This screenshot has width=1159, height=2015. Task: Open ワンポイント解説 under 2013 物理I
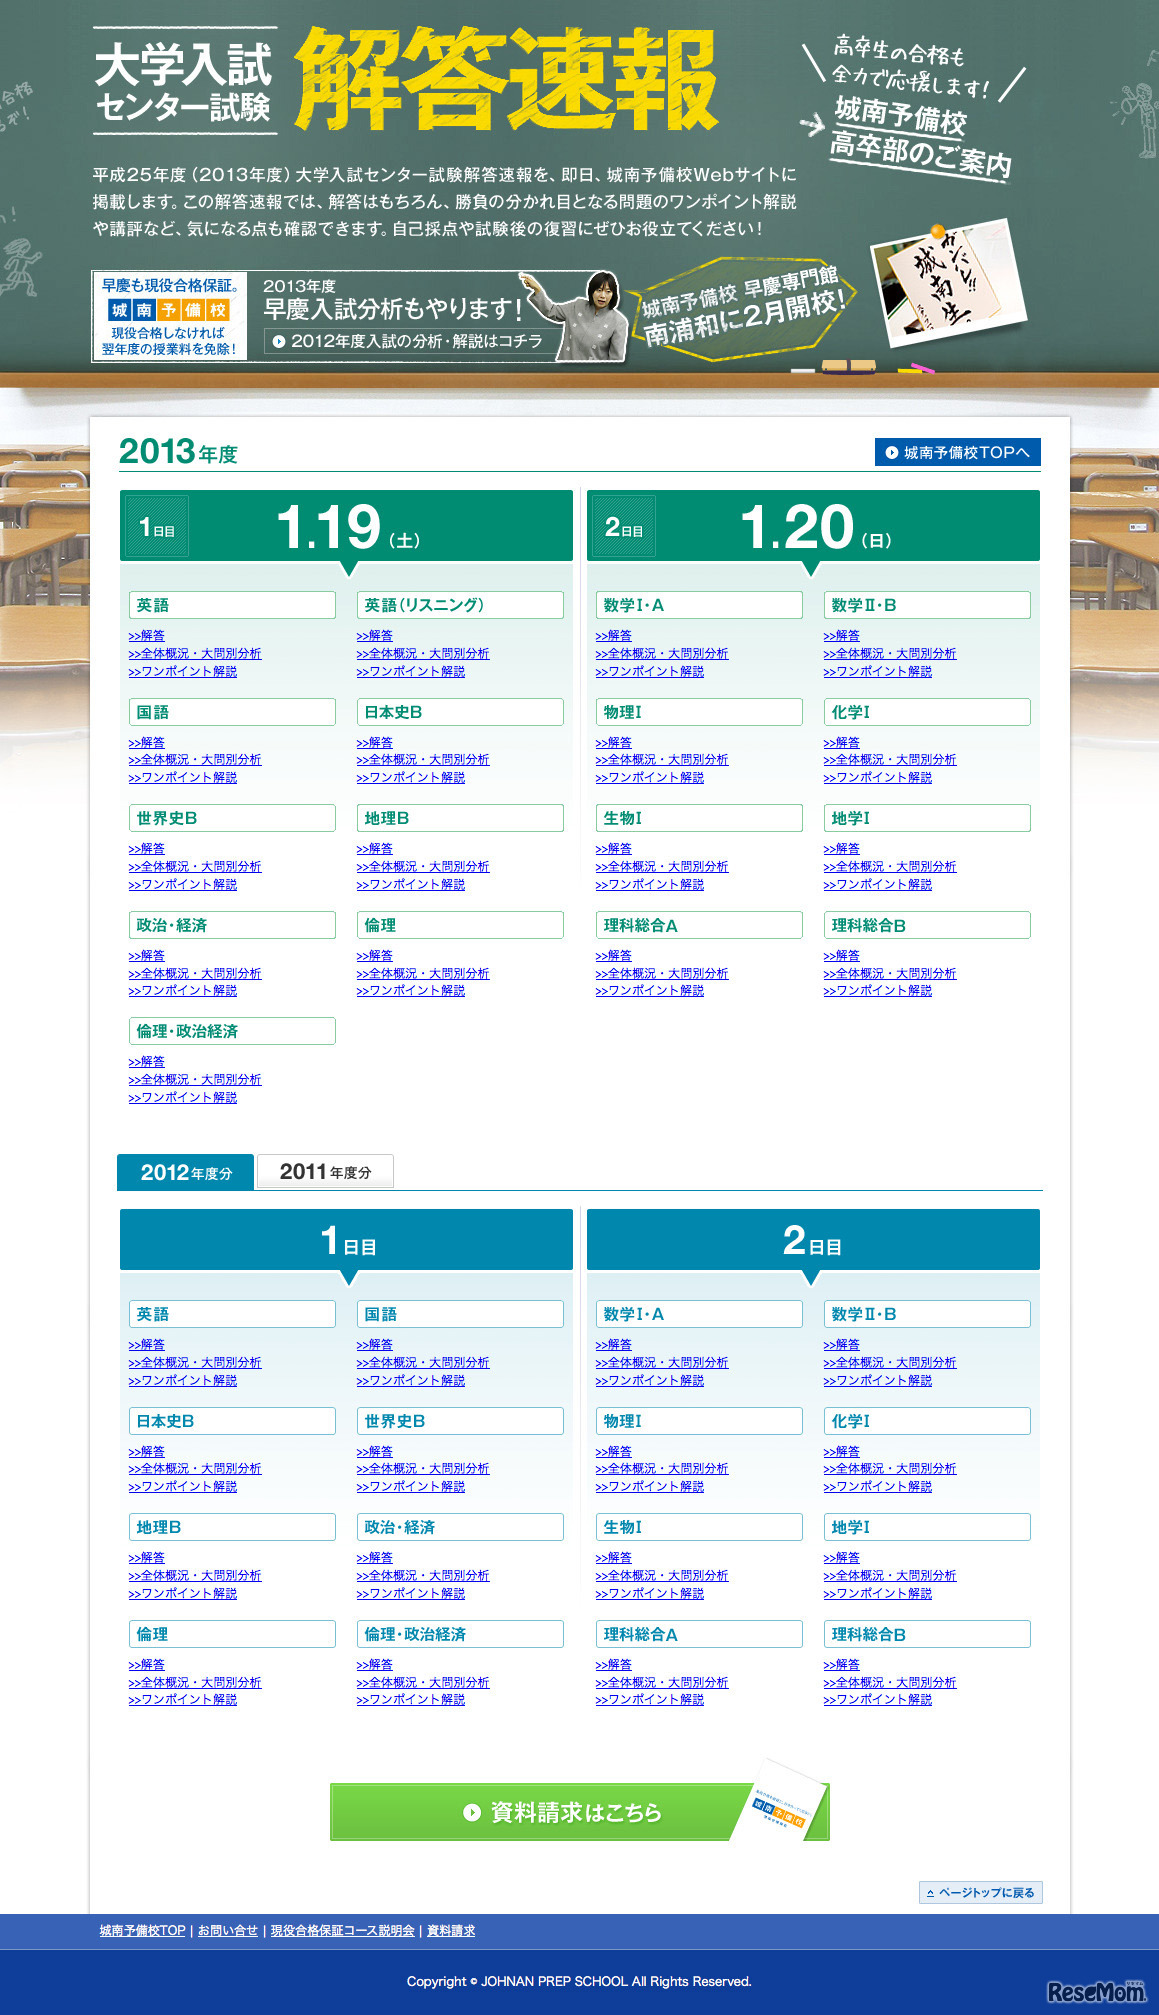pos(649,777)
